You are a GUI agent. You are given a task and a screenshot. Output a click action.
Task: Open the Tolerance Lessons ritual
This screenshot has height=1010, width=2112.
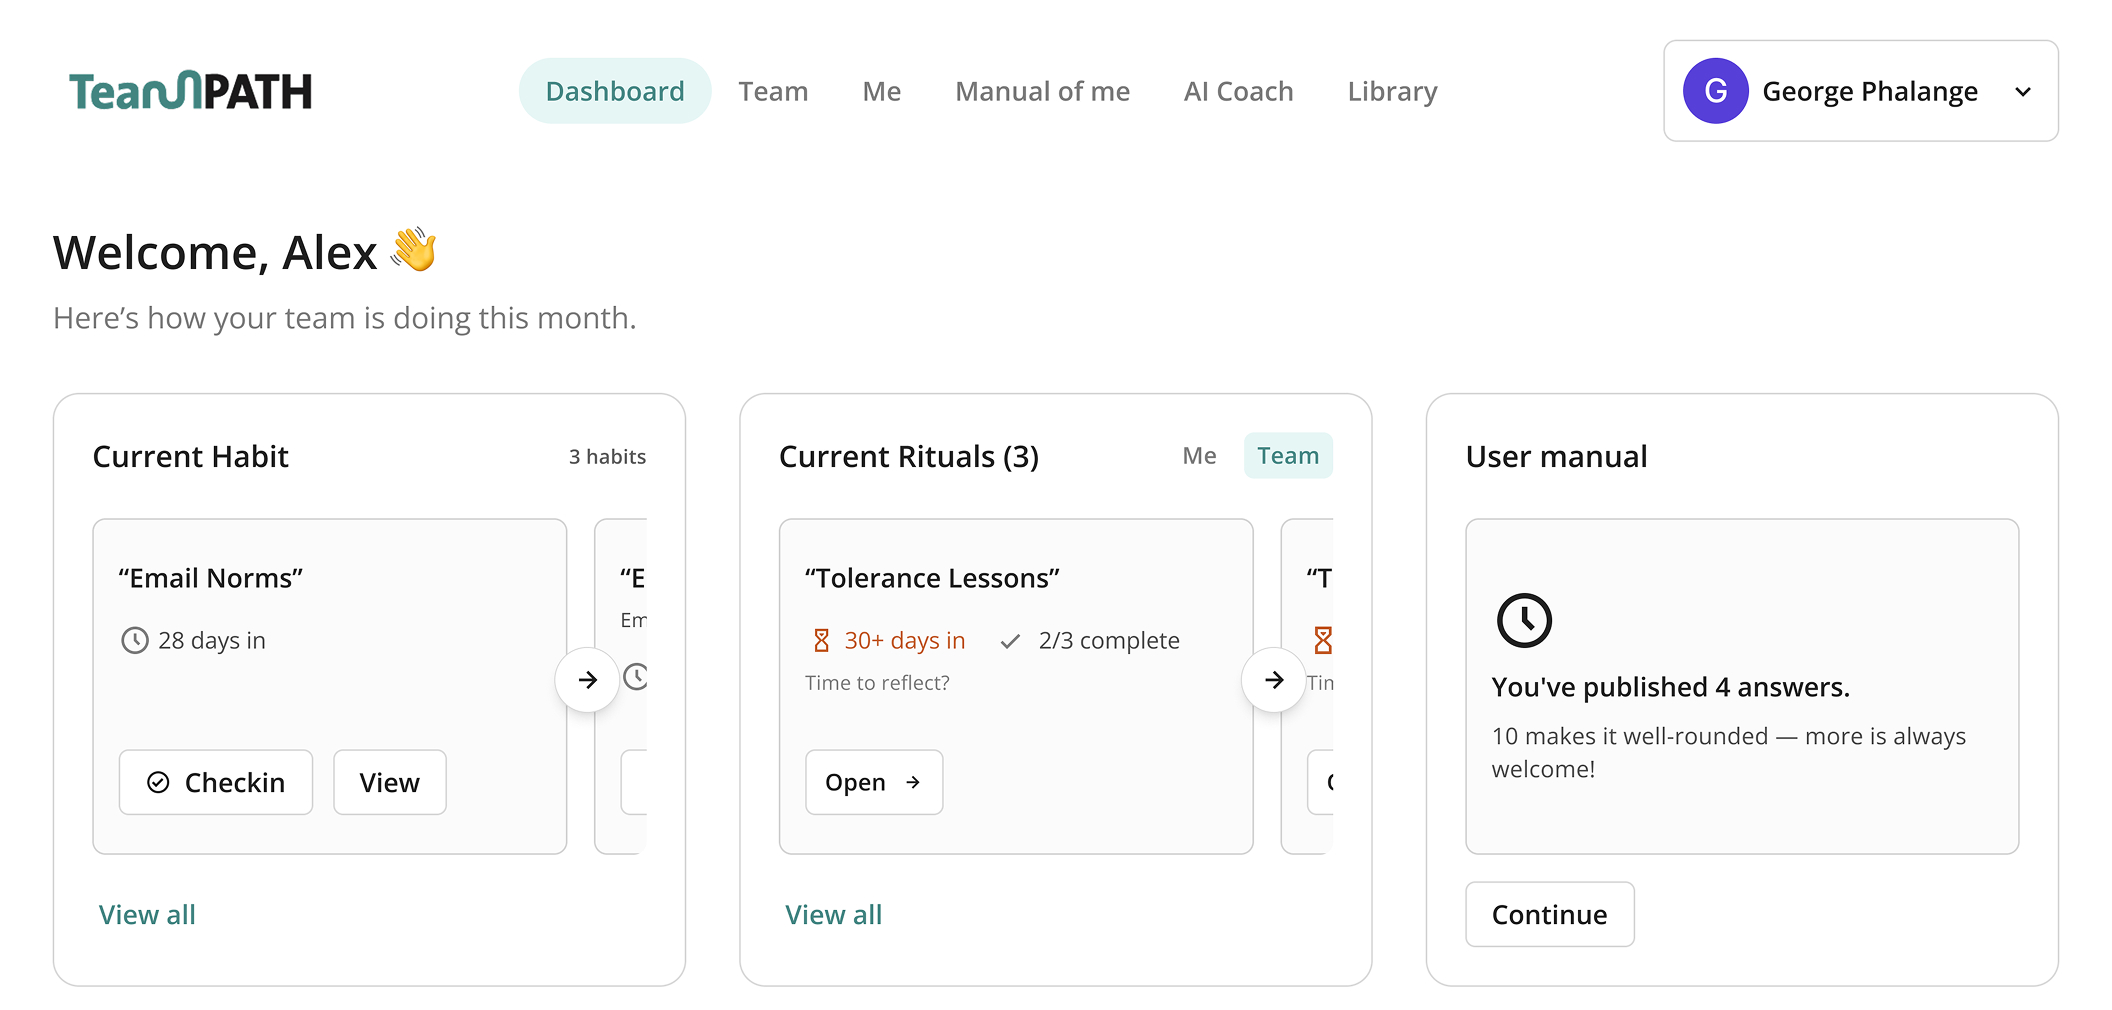(x=873, y=782)
